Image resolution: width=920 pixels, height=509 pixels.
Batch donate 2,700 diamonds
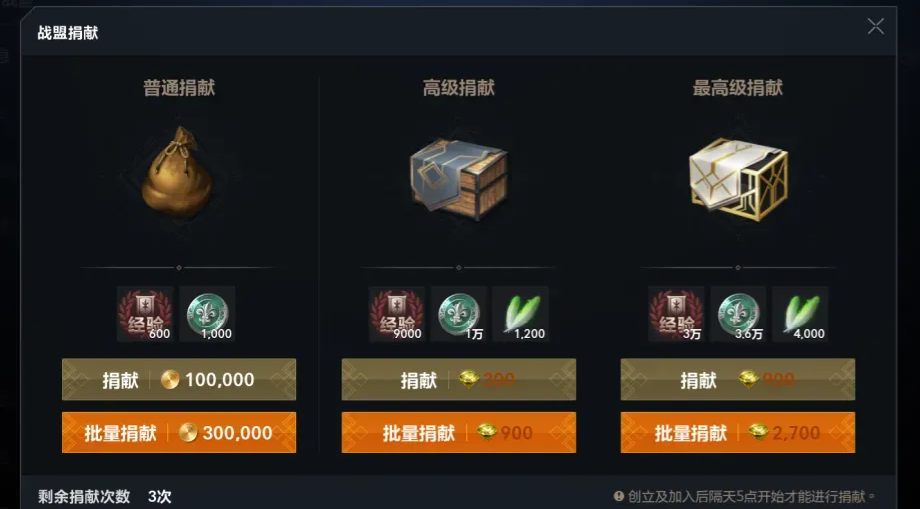click(738, 433)
